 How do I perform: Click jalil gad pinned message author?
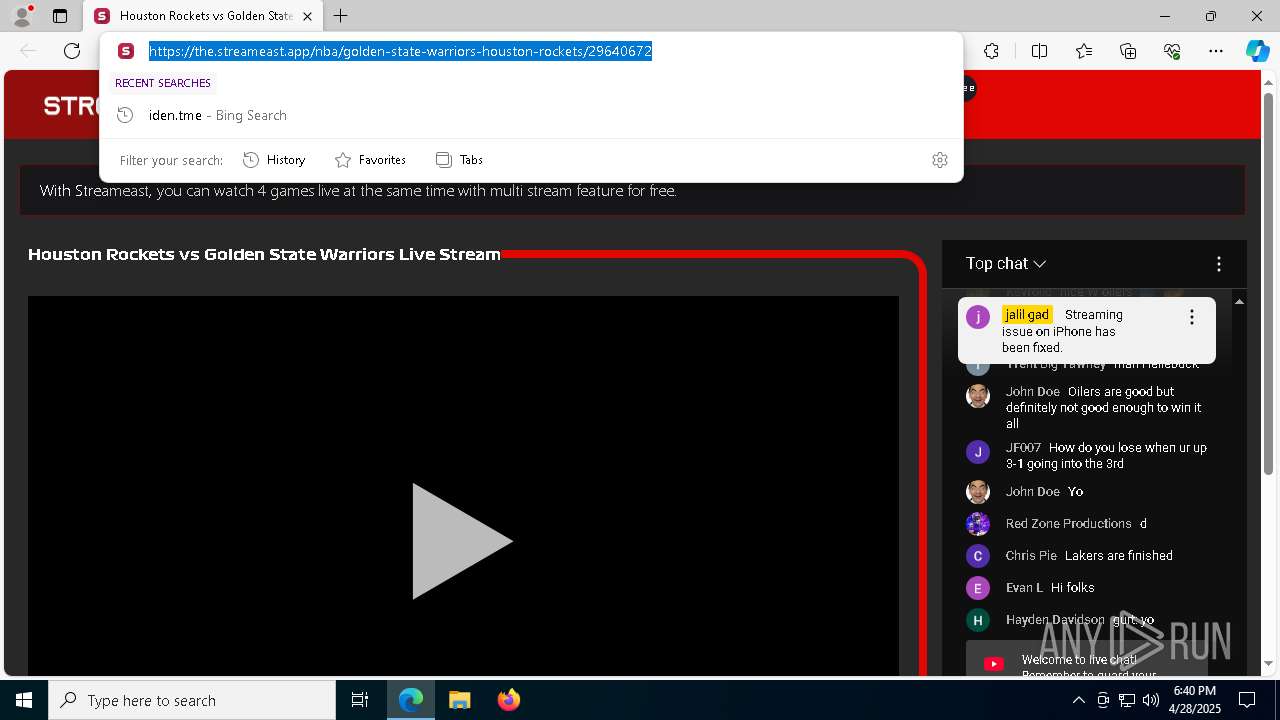[x=1027, y=314]
